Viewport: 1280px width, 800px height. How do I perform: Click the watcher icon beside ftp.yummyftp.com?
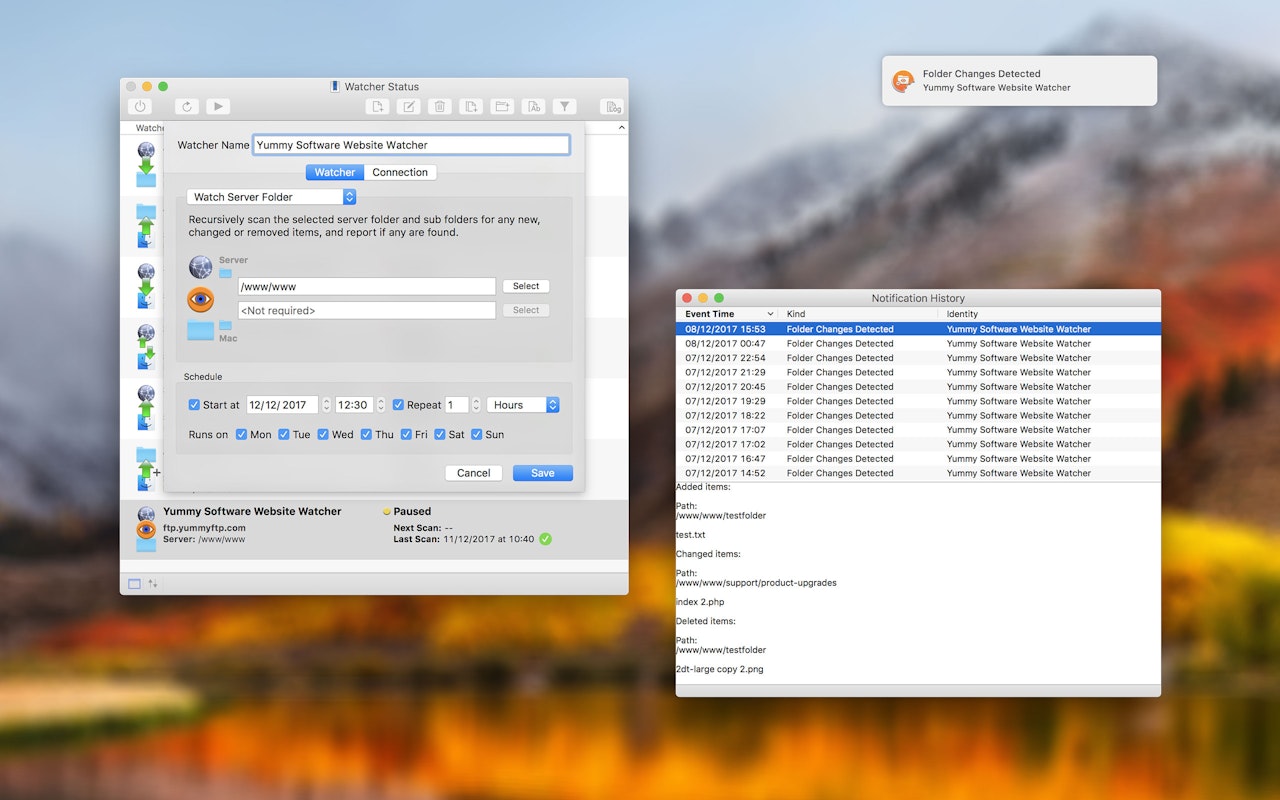146,529
